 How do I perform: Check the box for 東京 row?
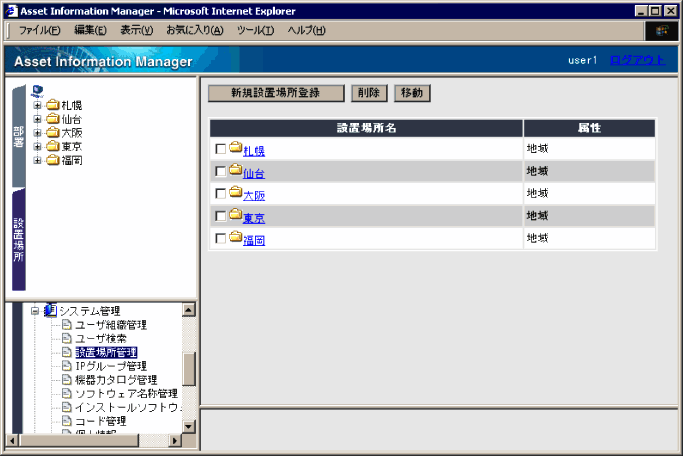[221, 216]
